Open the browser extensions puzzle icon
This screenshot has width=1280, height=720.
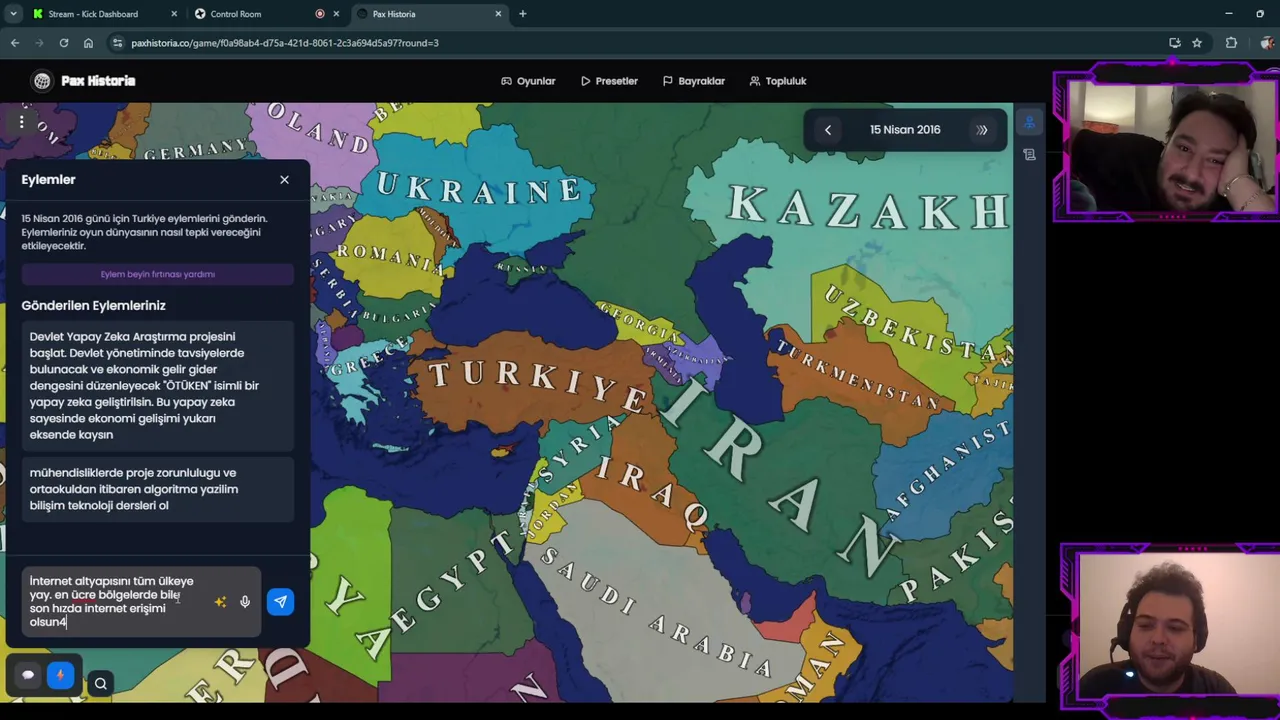[x=1231, y=43]
